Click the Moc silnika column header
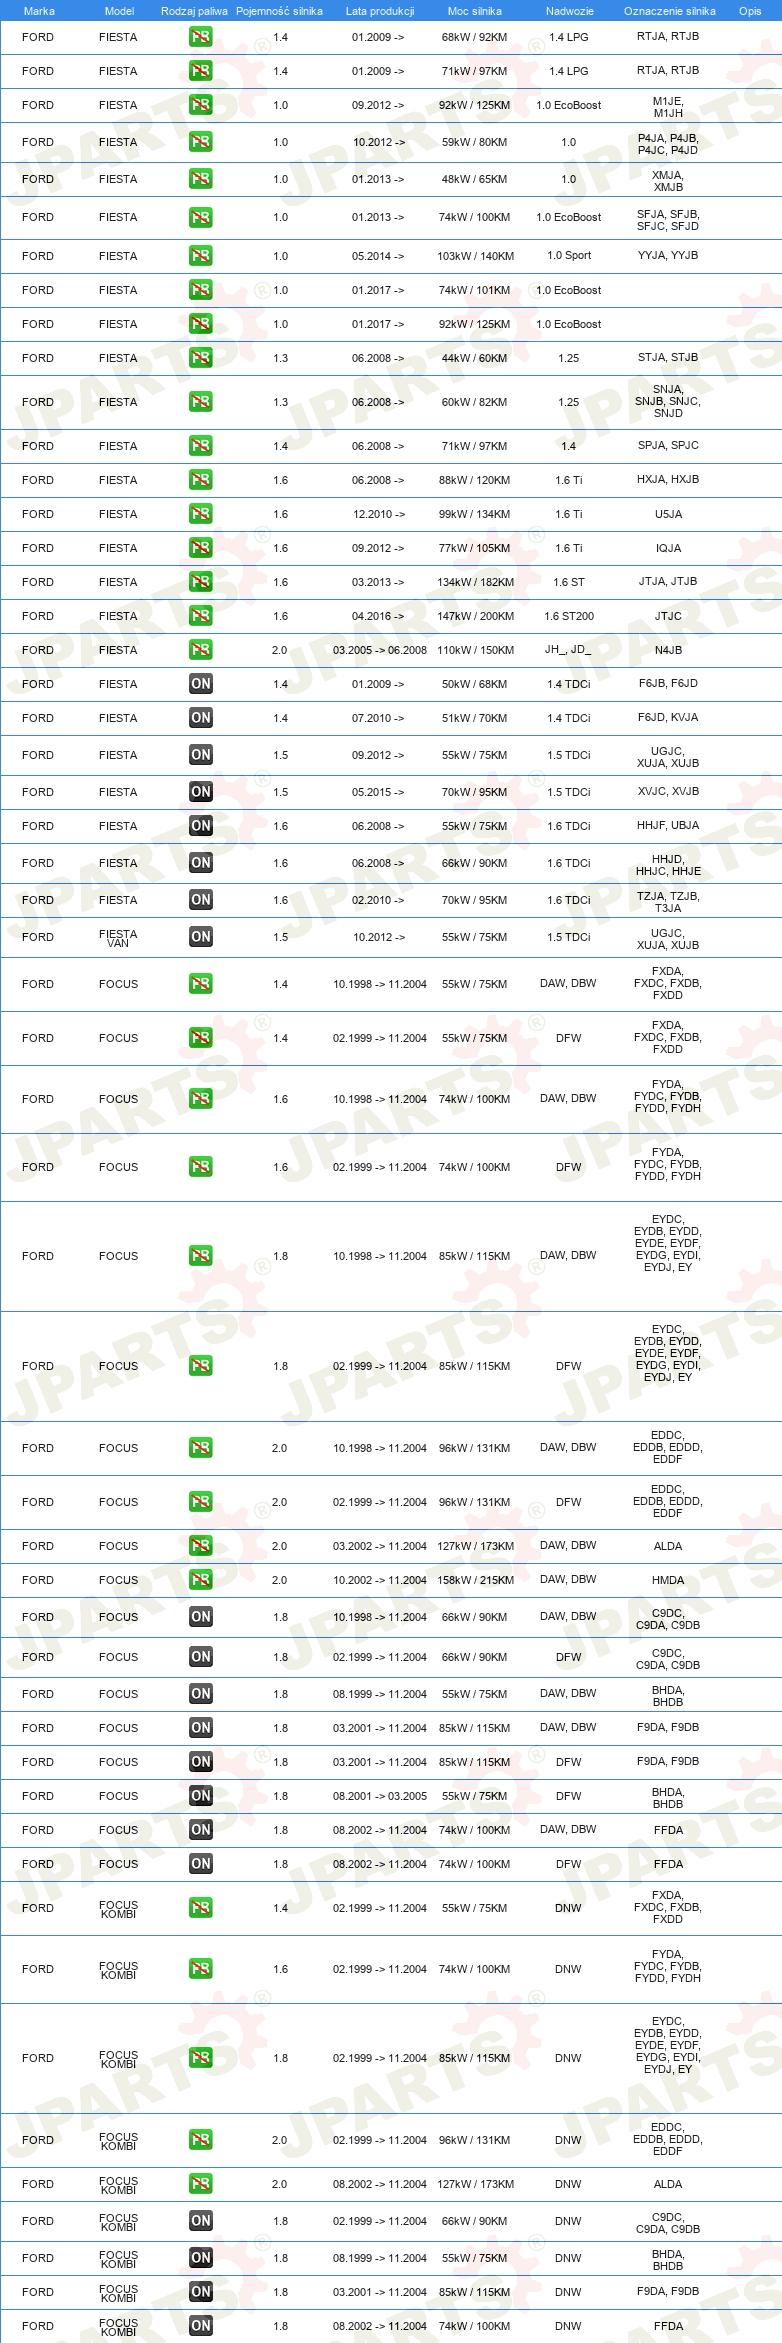782x2343 pixels. tap(475, 11)
